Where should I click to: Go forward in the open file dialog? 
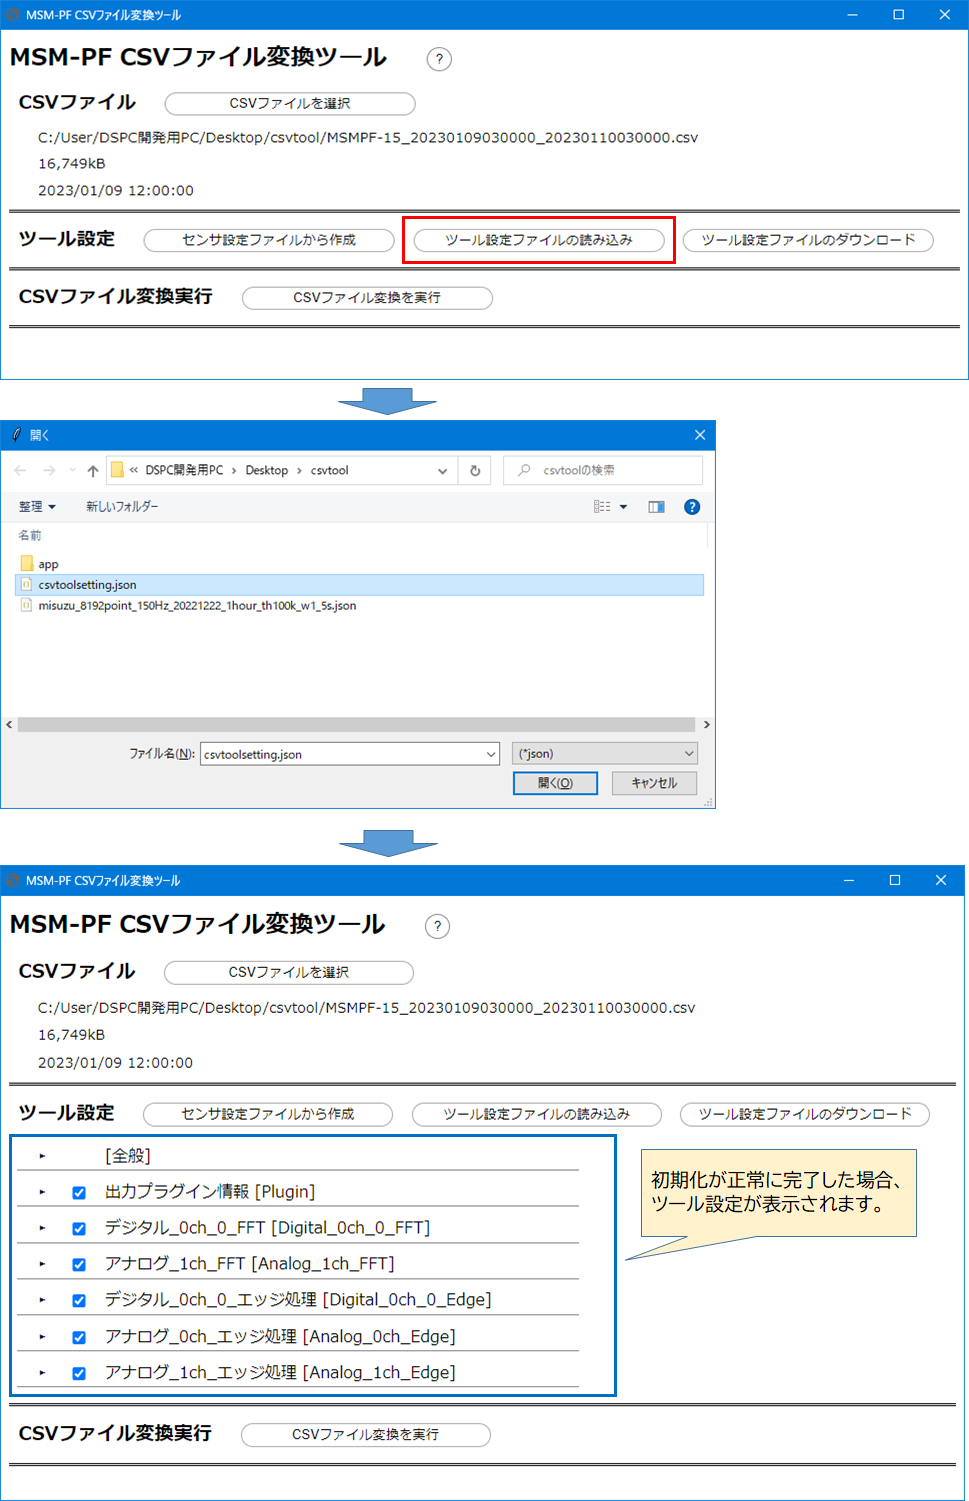(49, 470)
